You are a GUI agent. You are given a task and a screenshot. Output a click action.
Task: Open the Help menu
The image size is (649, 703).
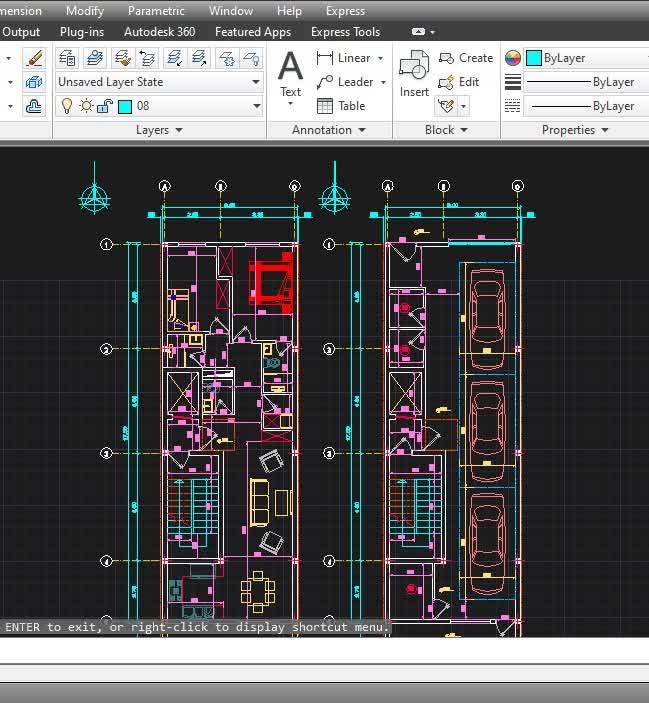[289, 11]
